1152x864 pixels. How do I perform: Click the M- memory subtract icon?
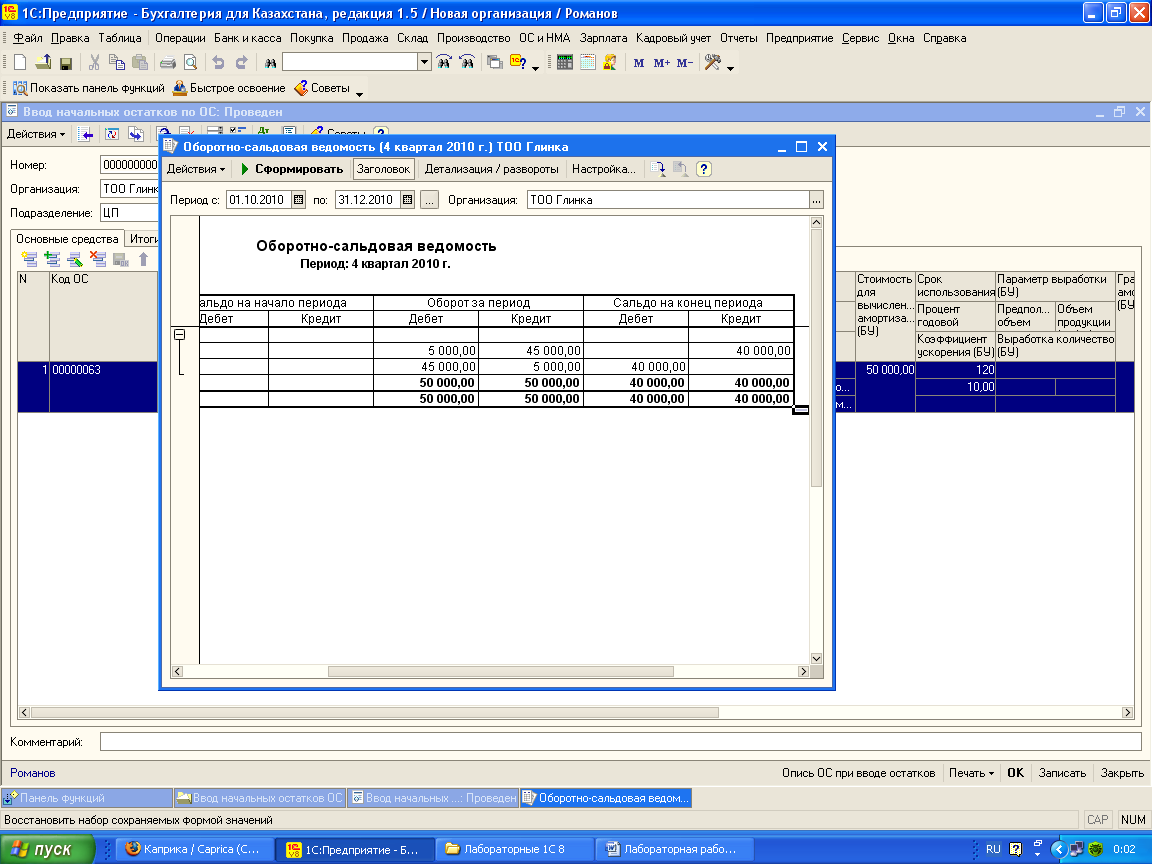coord(685,63)
